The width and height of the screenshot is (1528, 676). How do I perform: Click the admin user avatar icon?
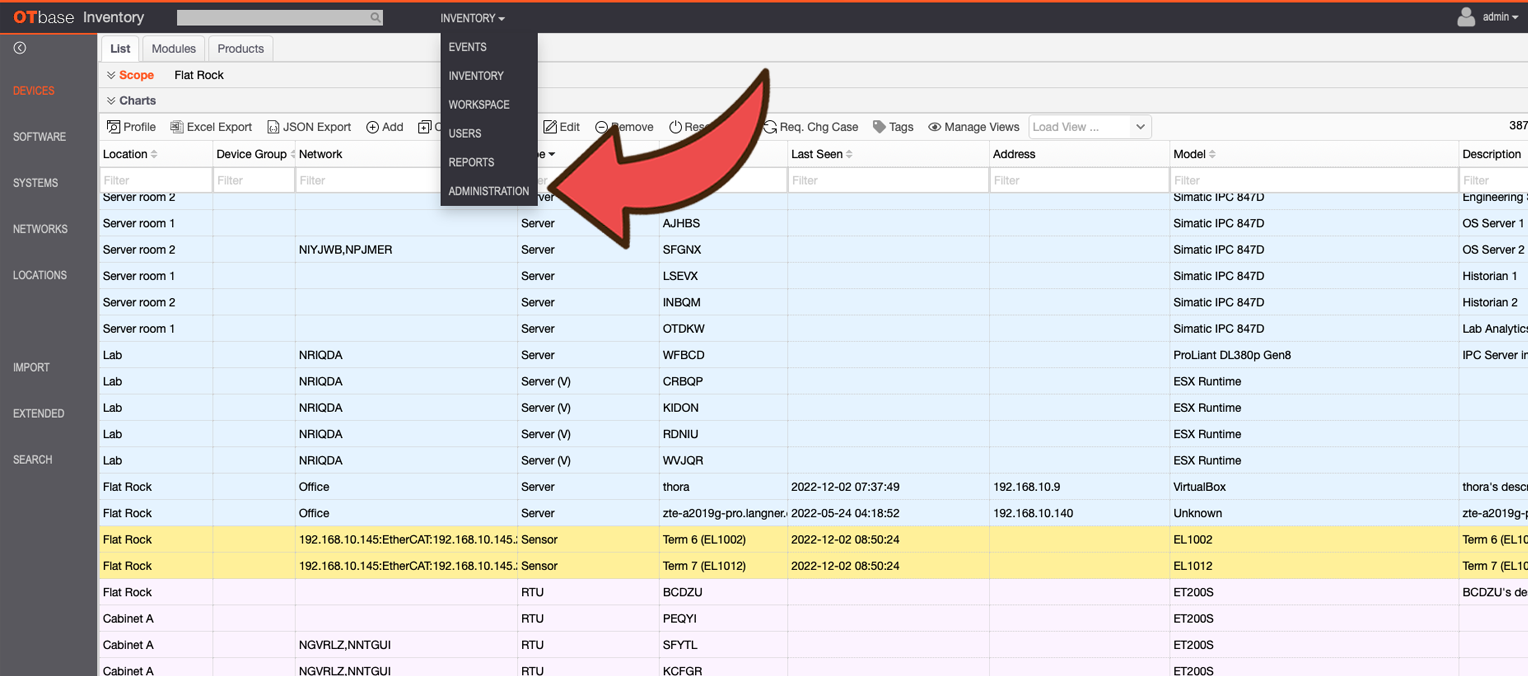click(x=1466, y=17)
